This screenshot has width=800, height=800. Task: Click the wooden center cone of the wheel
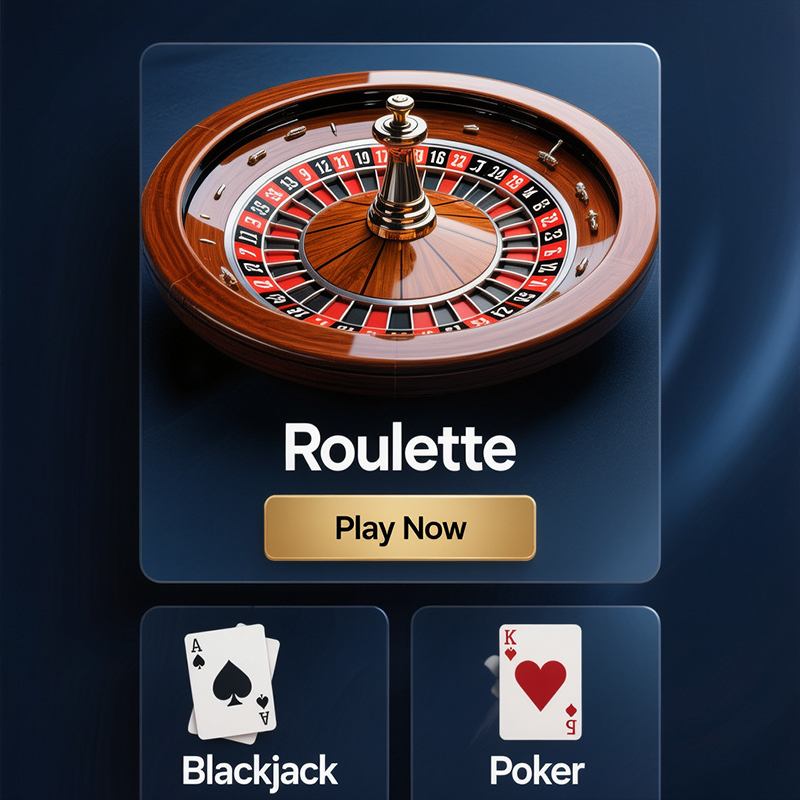tap(401, 250)
